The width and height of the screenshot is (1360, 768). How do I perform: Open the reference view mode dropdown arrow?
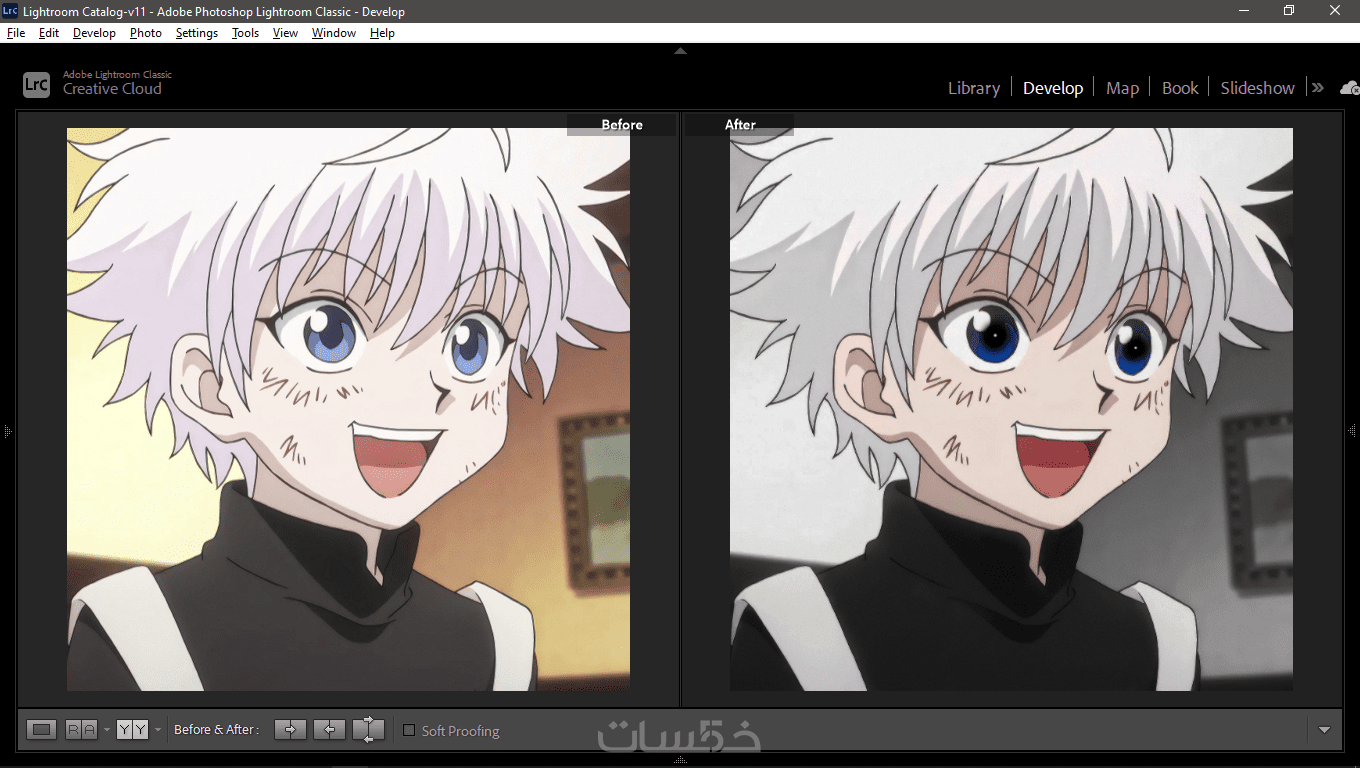coord(107,731)
